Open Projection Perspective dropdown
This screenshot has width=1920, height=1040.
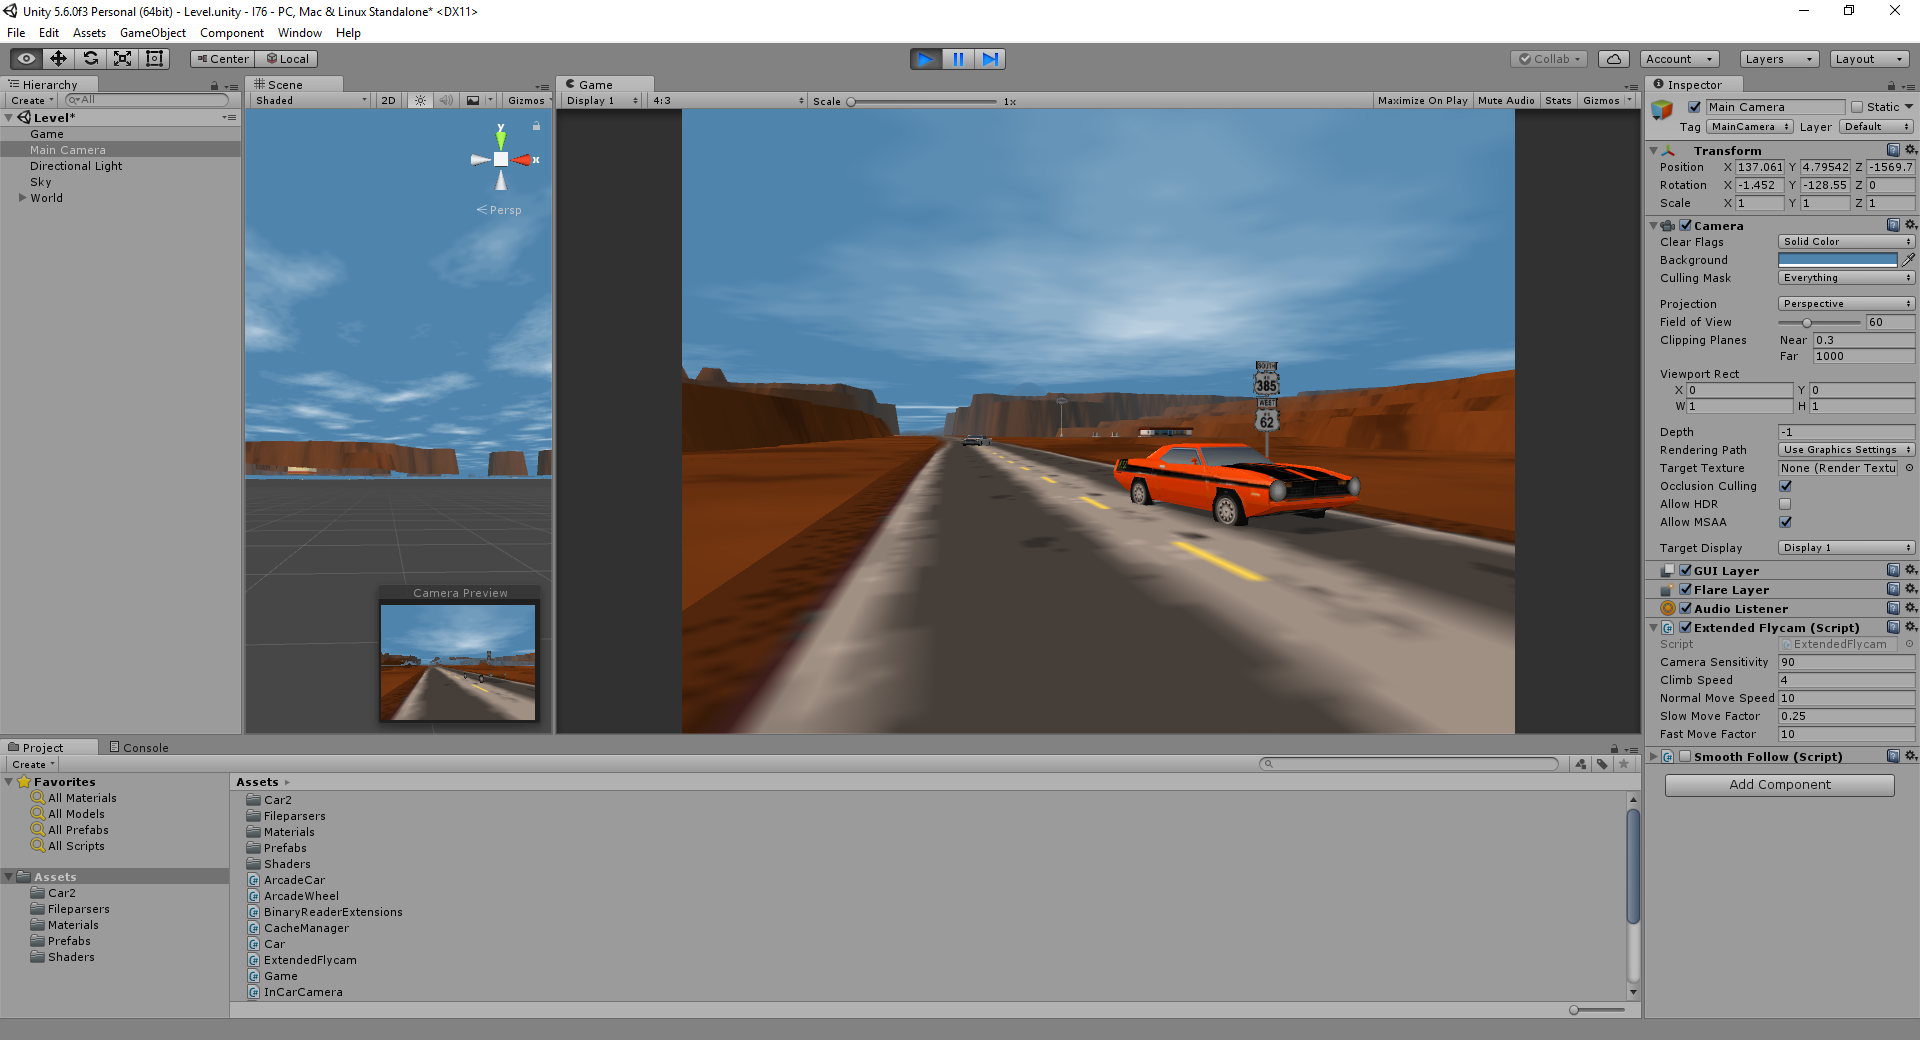[1846, 304]
